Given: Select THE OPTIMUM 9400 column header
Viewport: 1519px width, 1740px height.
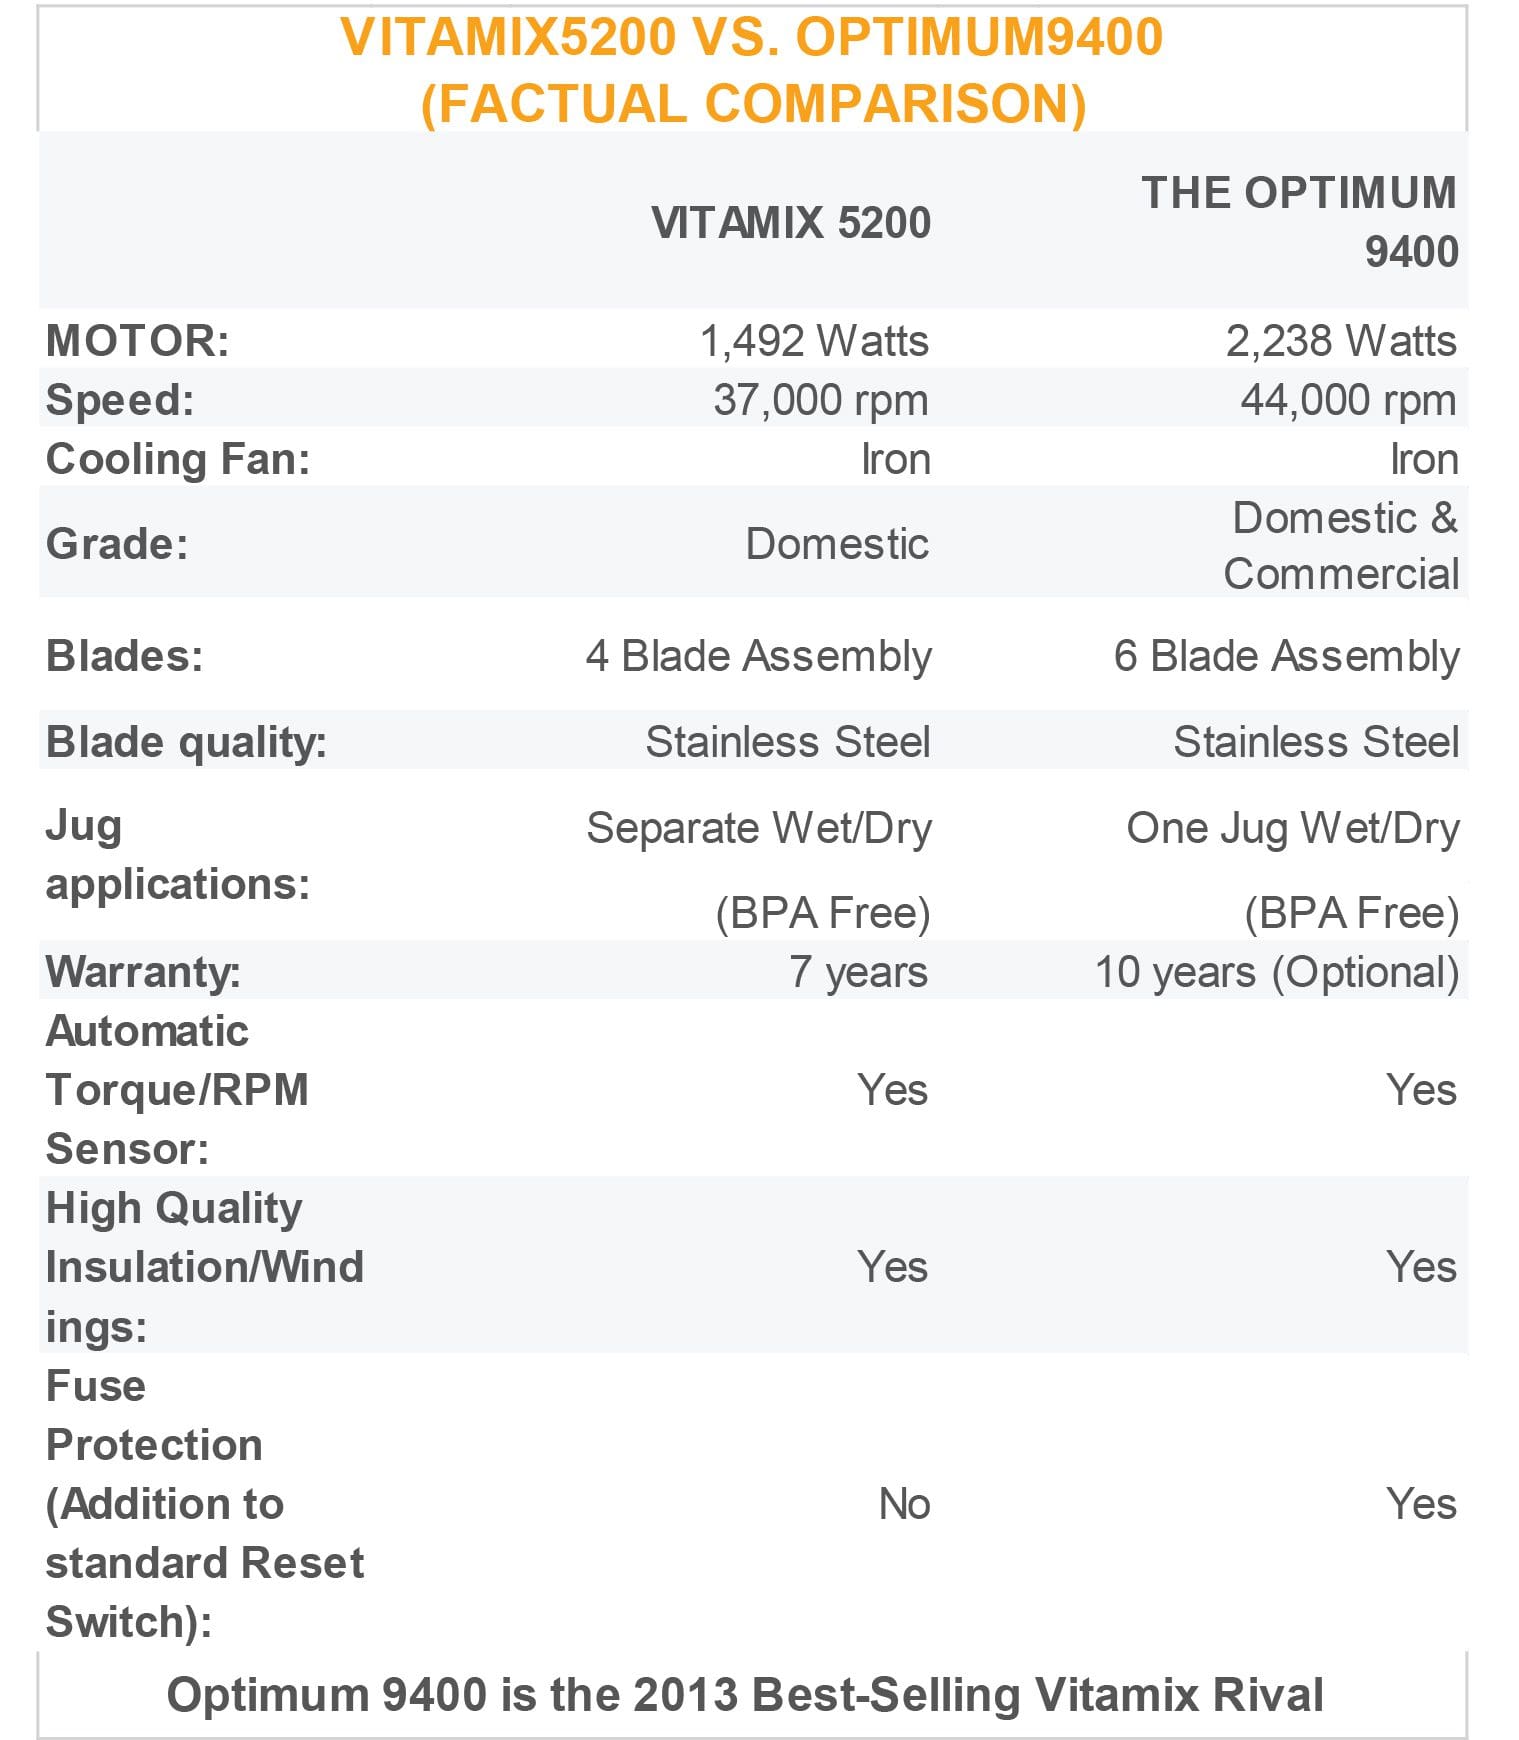Looking at the screenshot, I should point(1299,221).
